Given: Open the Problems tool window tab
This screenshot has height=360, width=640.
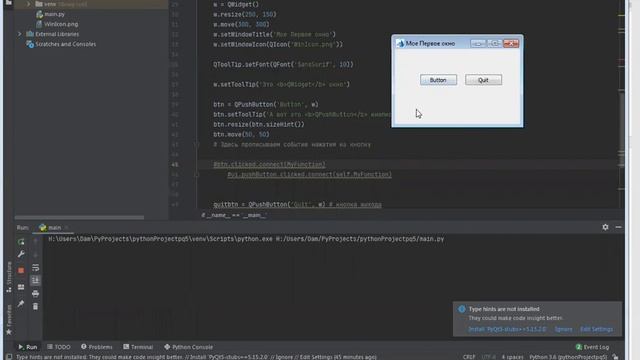Looking at the screenshot, I should coord(96,347).
